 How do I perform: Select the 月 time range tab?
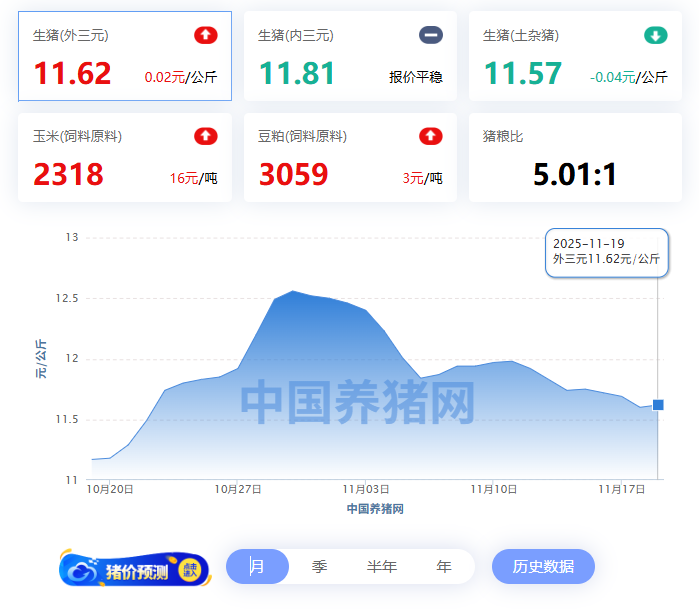[257, 567]
